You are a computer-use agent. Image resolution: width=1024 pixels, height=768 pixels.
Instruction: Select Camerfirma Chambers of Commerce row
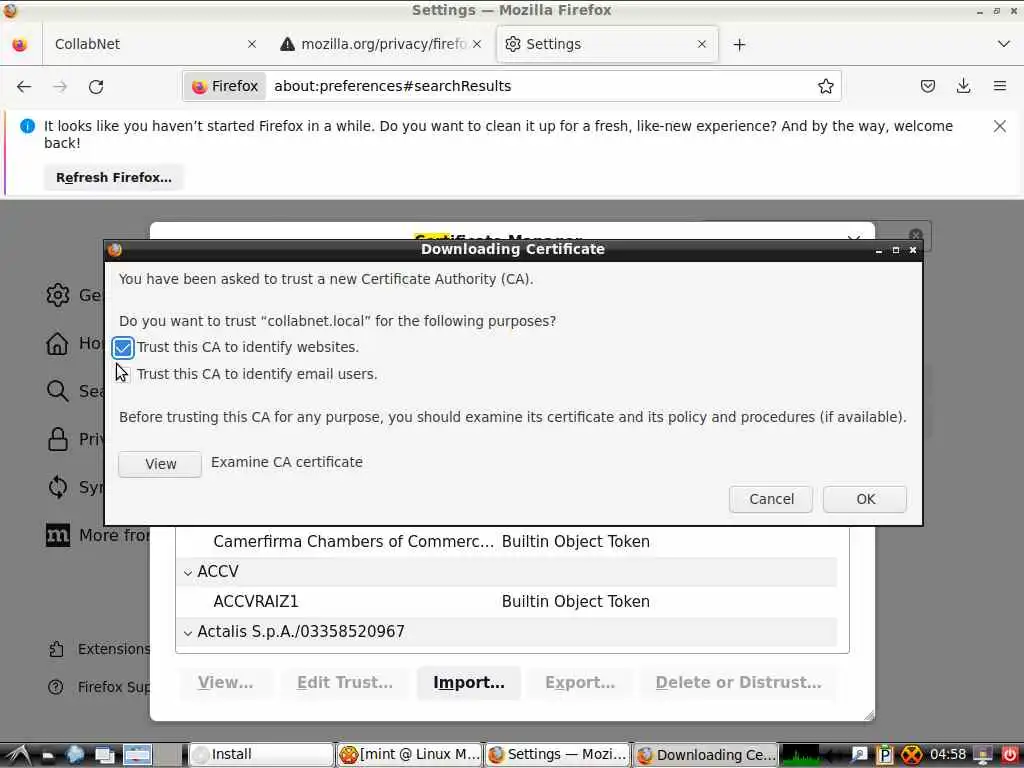506,542
